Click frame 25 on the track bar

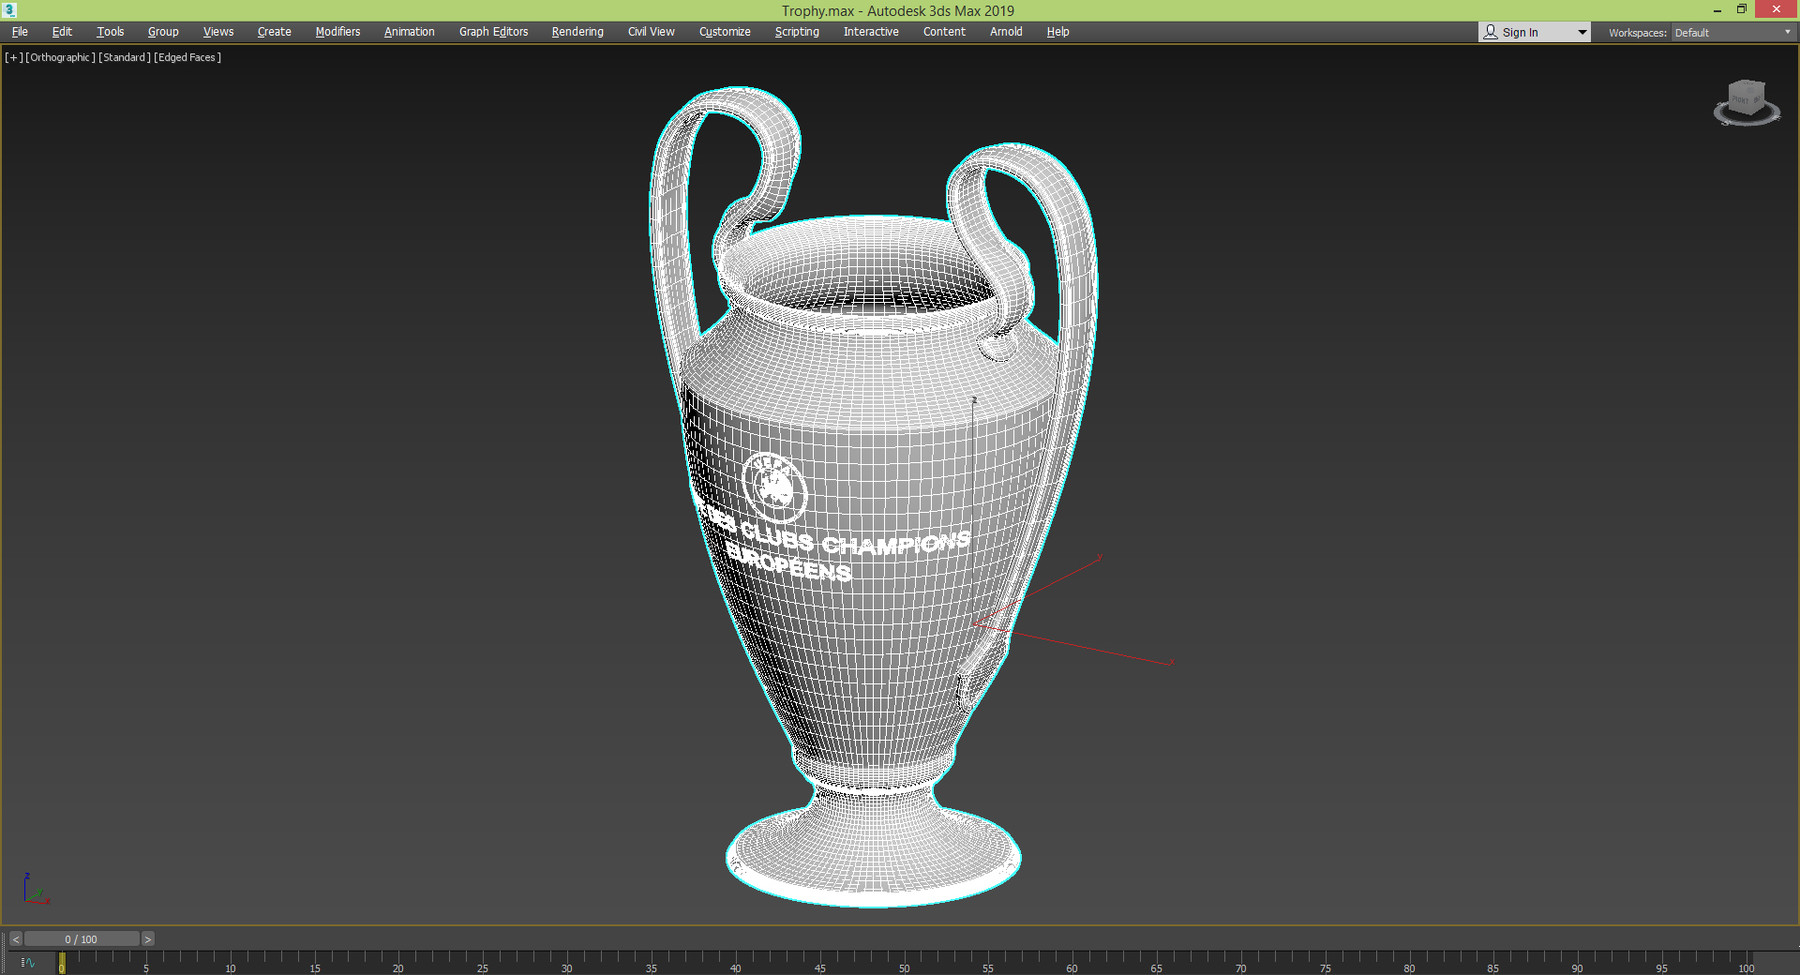(x=482, y=963)
